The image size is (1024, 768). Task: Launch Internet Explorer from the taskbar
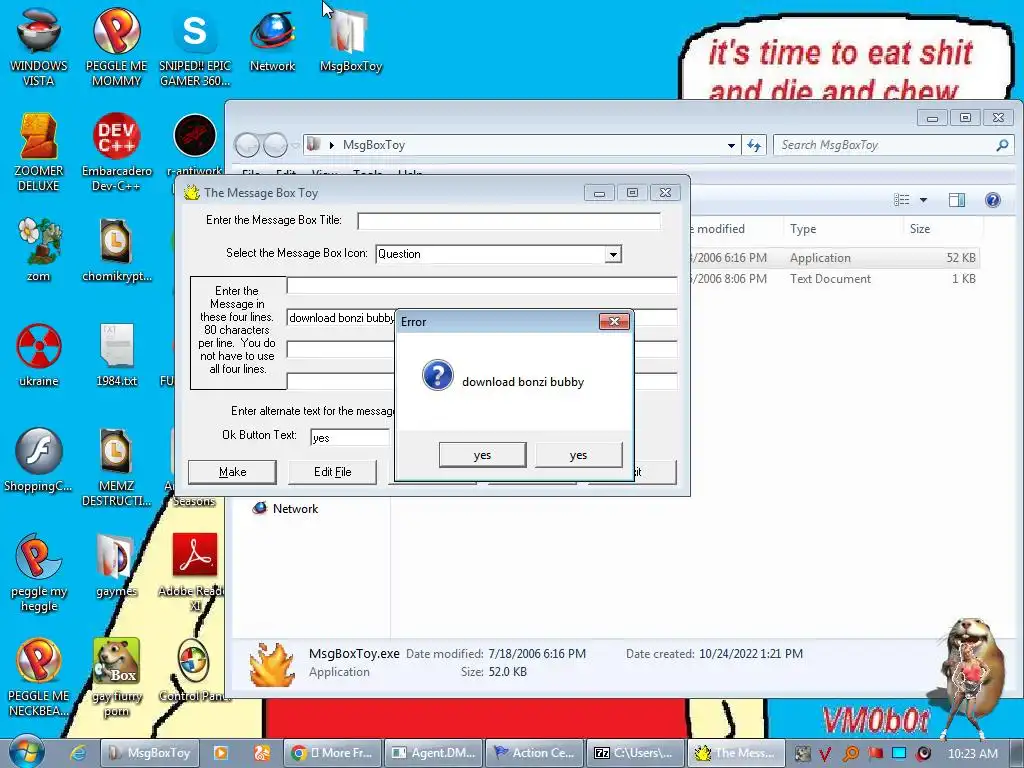(78, 753)
